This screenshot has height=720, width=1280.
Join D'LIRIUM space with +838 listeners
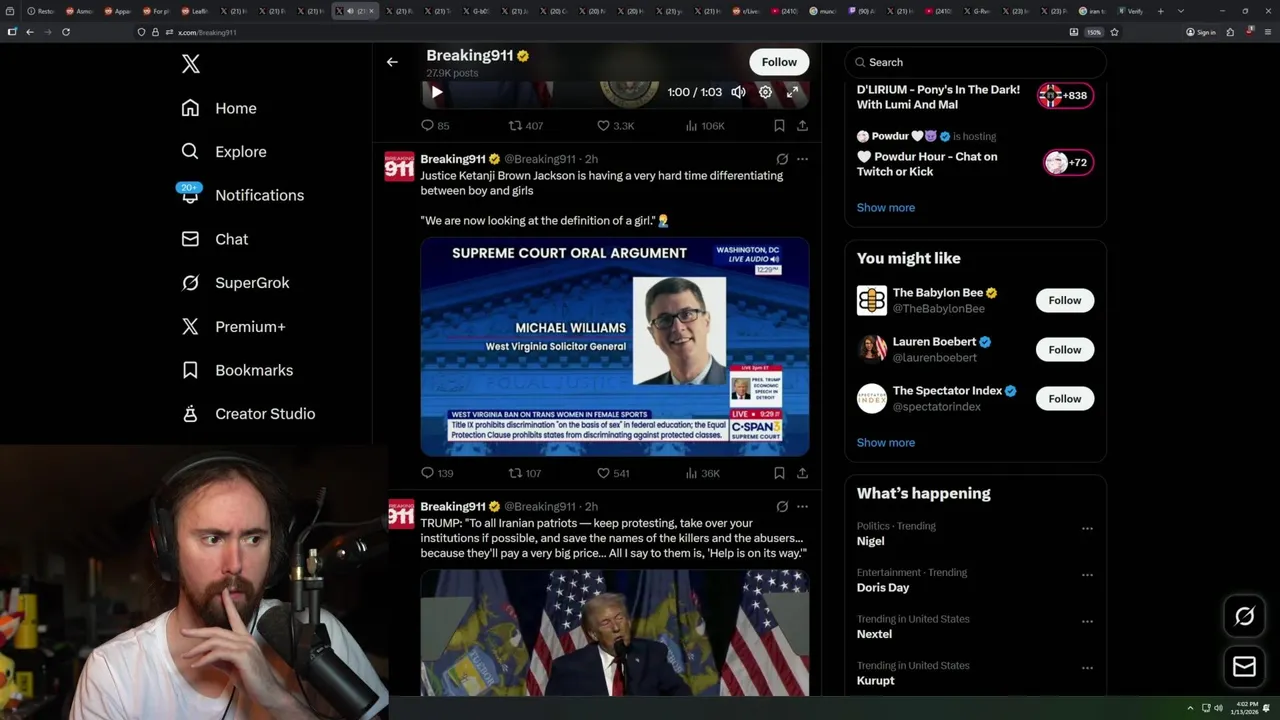tap(1065, 96)
